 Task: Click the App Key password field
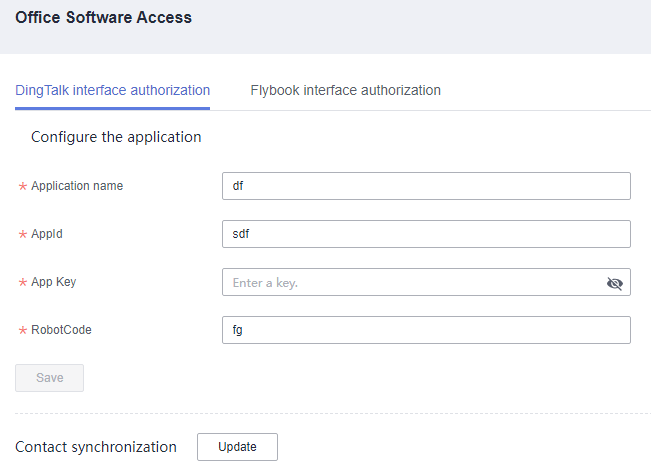point(426,282)
